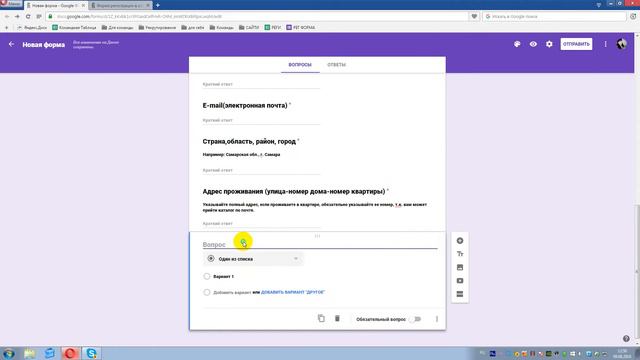Add a section from side toolbar
The height and width of the screenshot is (360, 640).
click(x=460, y=294)
